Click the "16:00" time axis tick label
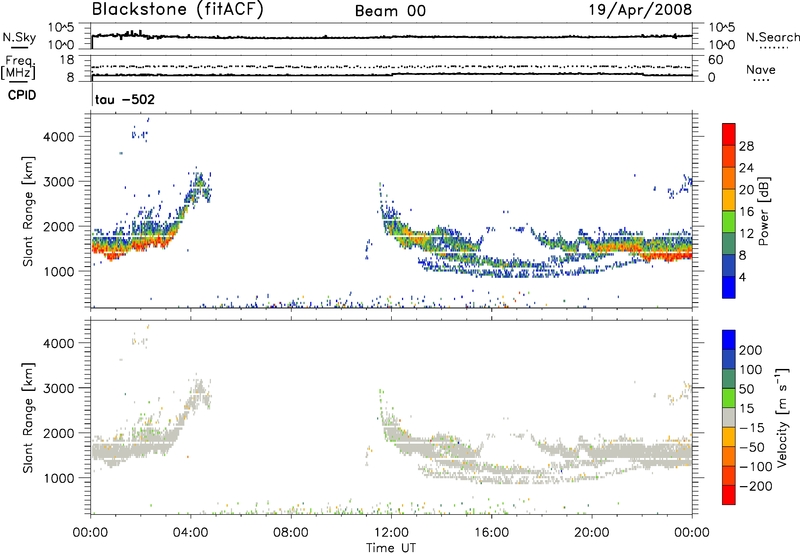Viewport: 800px width, 554px height. [491, 533]
